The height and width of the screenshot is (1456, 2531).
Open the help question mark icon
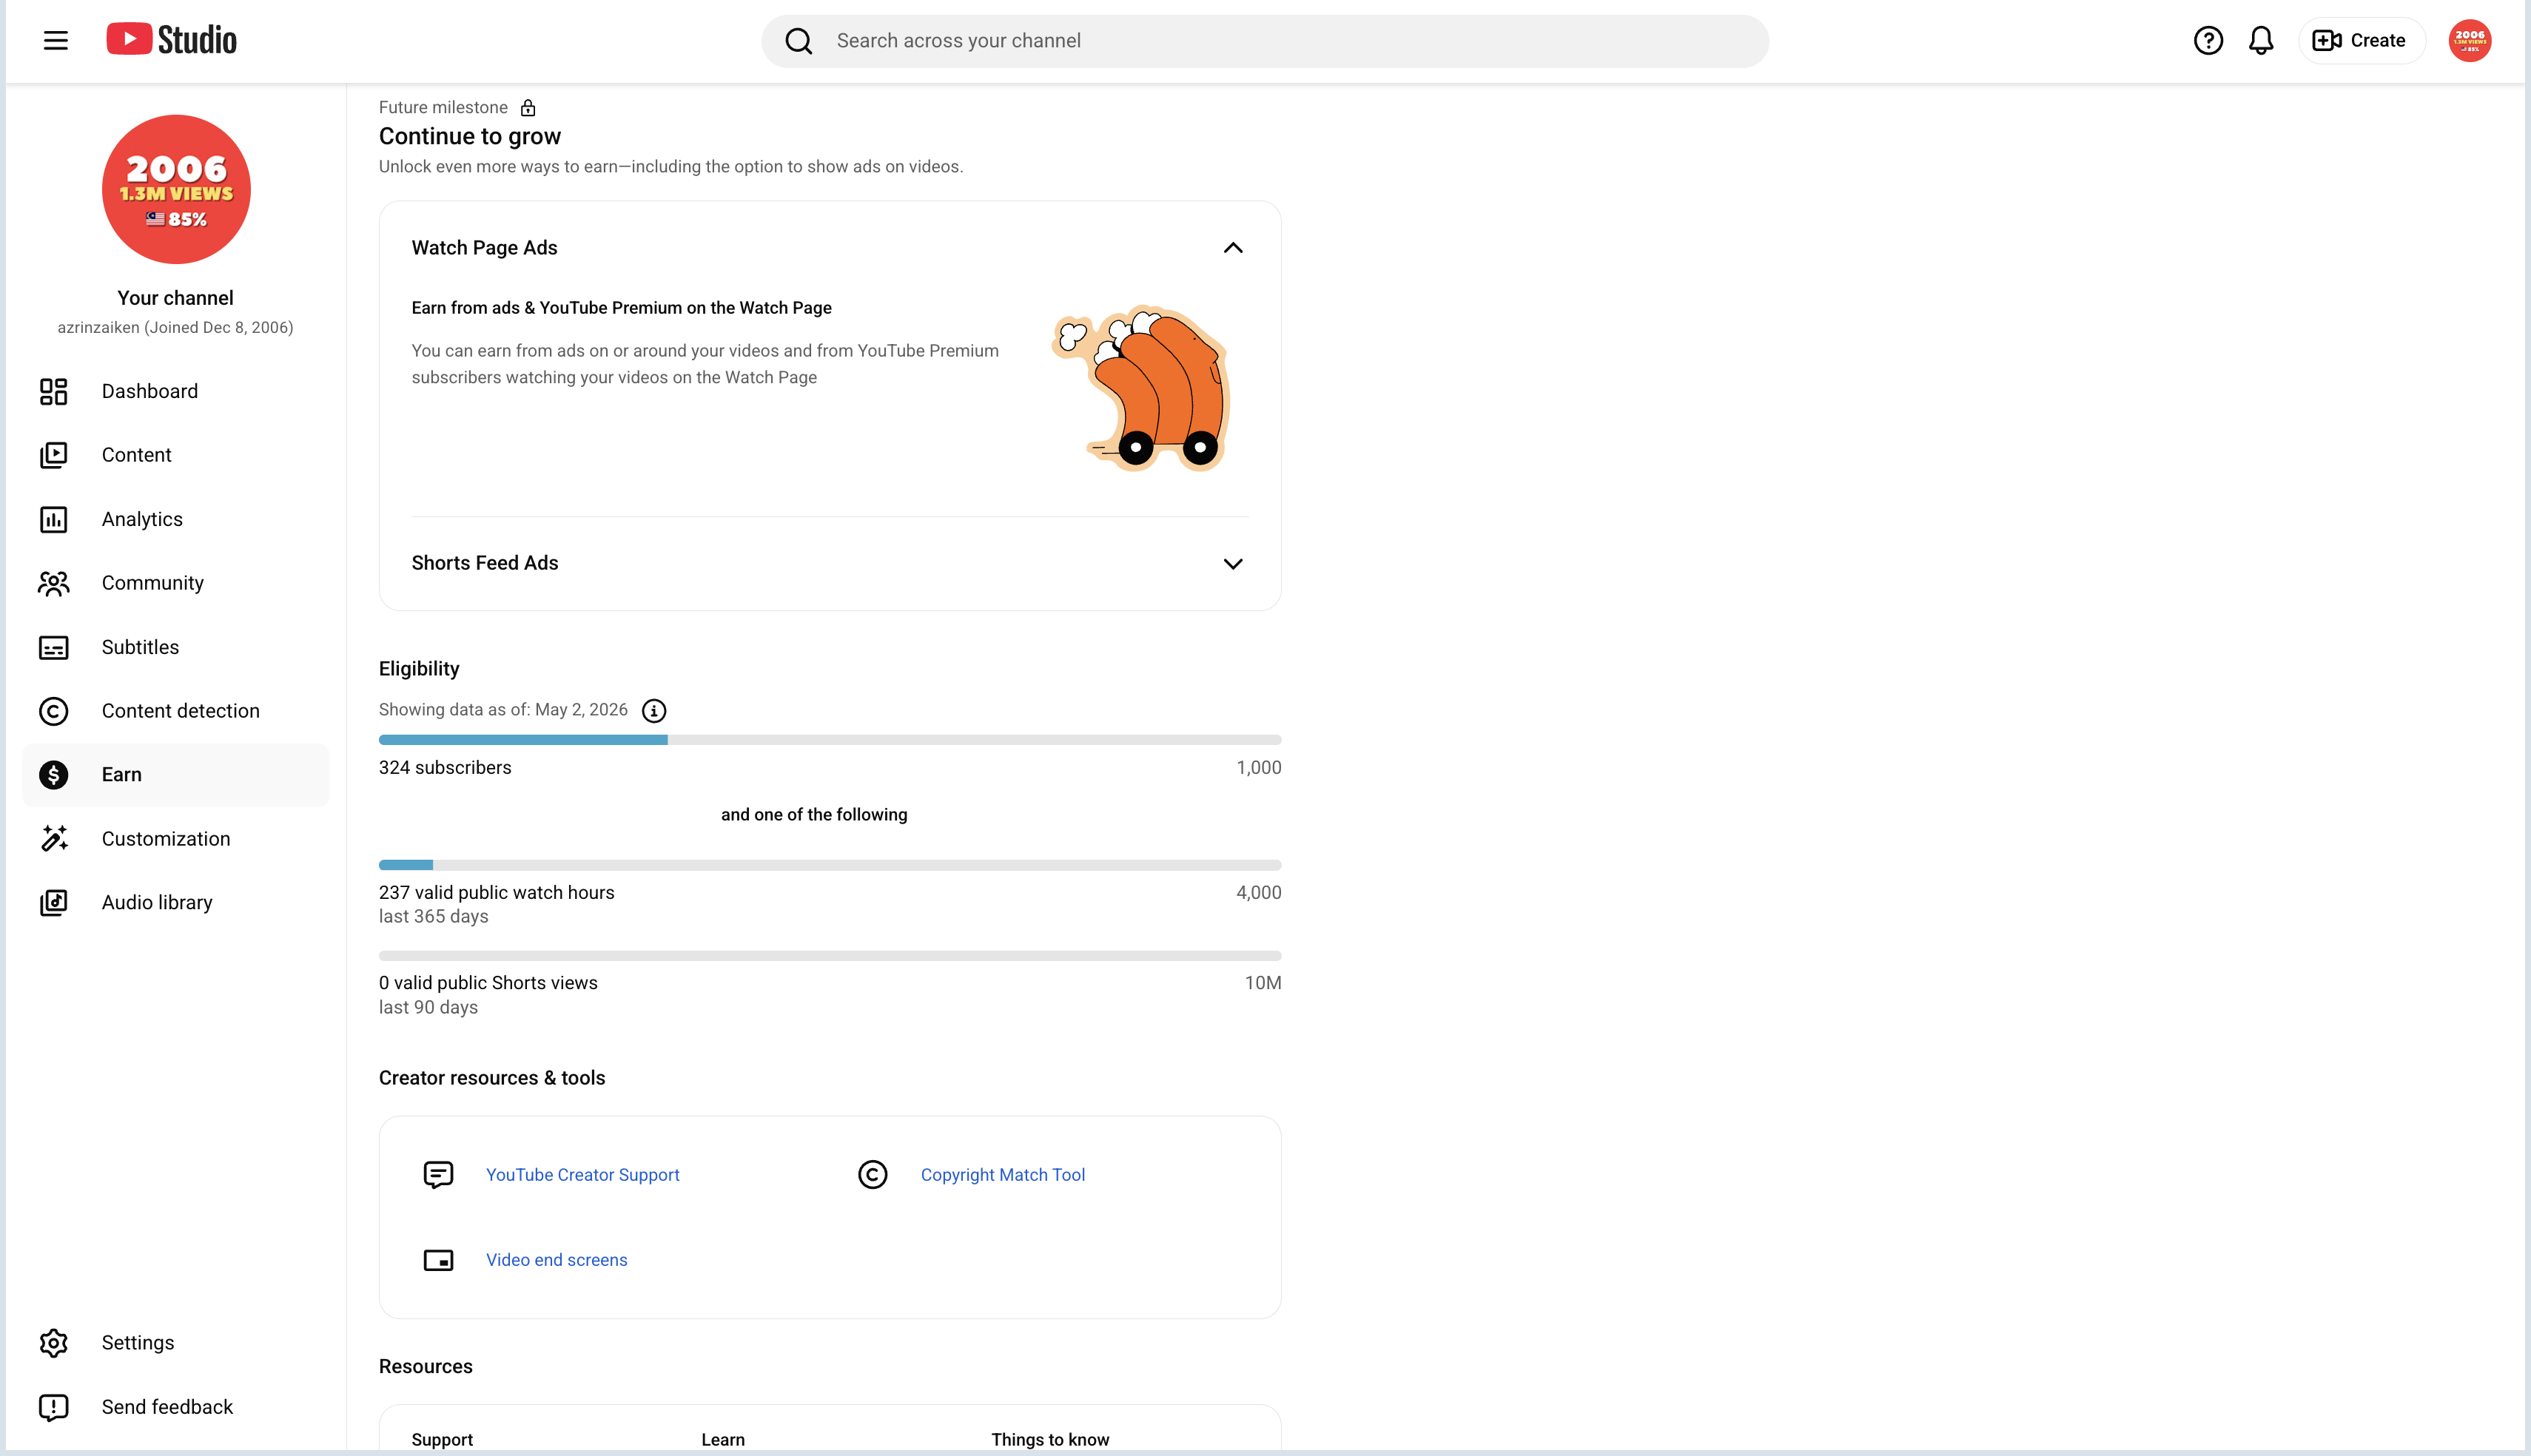[2208, 40]
